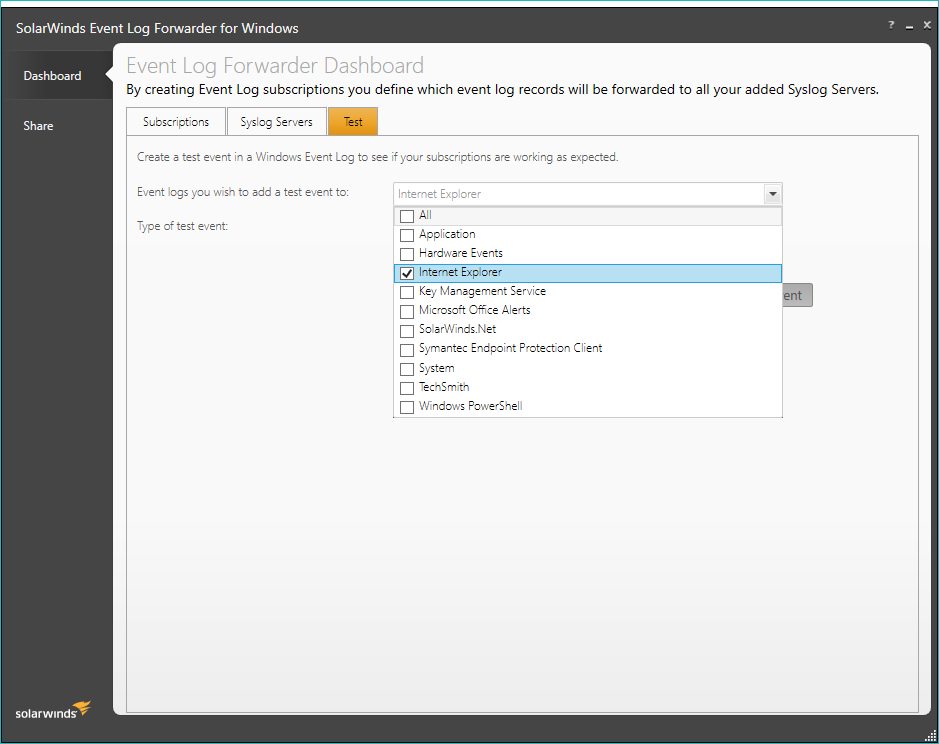This screenshot has height=744, width=939.
Task: Enable Symantec Endpoint Protection Client checkbox
Action: (407, 350)
